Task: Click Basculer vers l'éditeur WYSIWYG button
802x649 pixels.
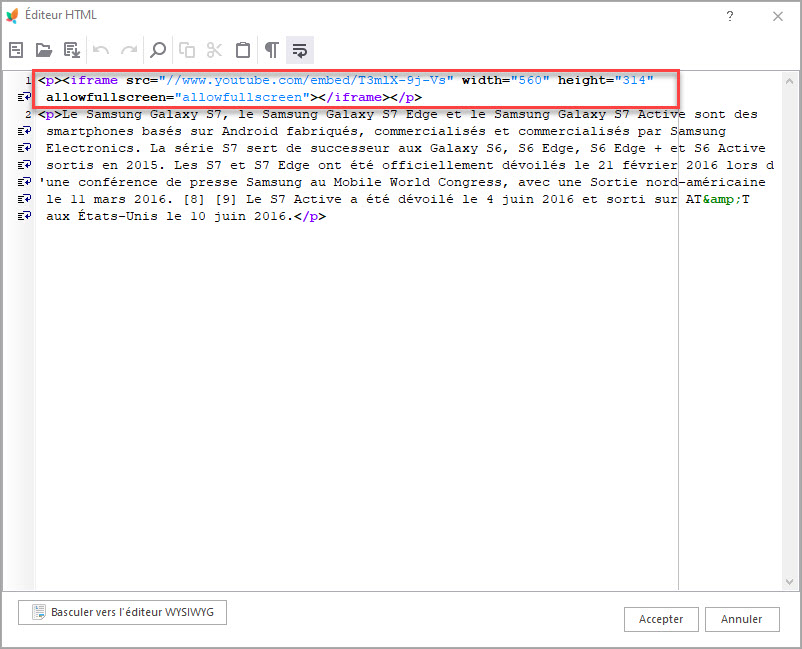Action: (x=122, y=612)
